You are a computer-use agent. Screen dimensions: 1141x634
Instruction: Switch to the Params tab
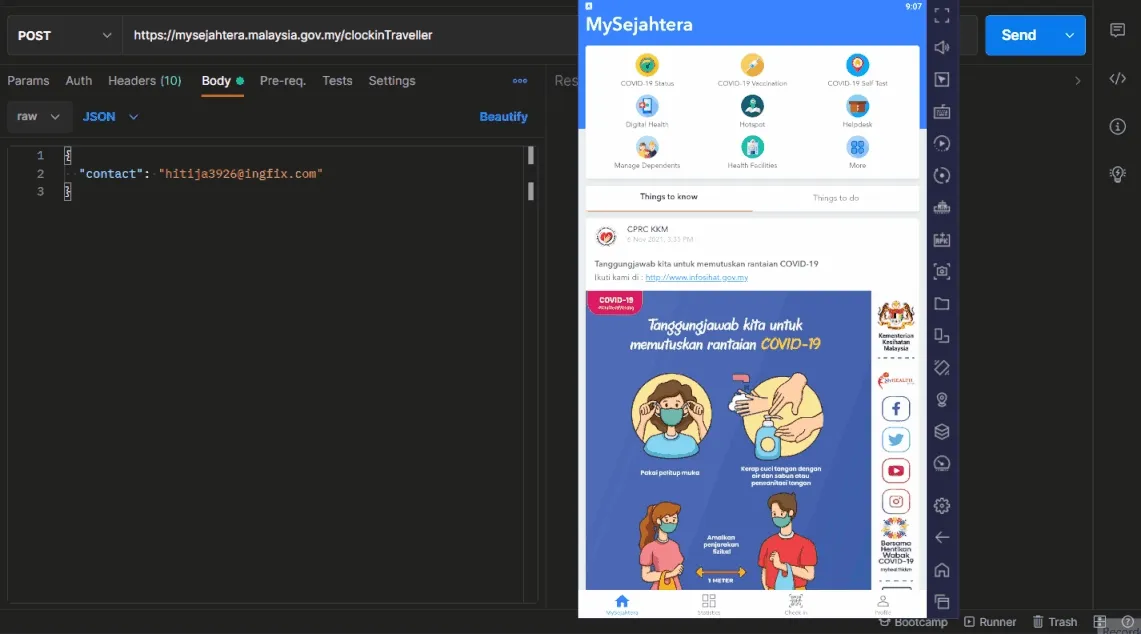click(x=28, y=81)
